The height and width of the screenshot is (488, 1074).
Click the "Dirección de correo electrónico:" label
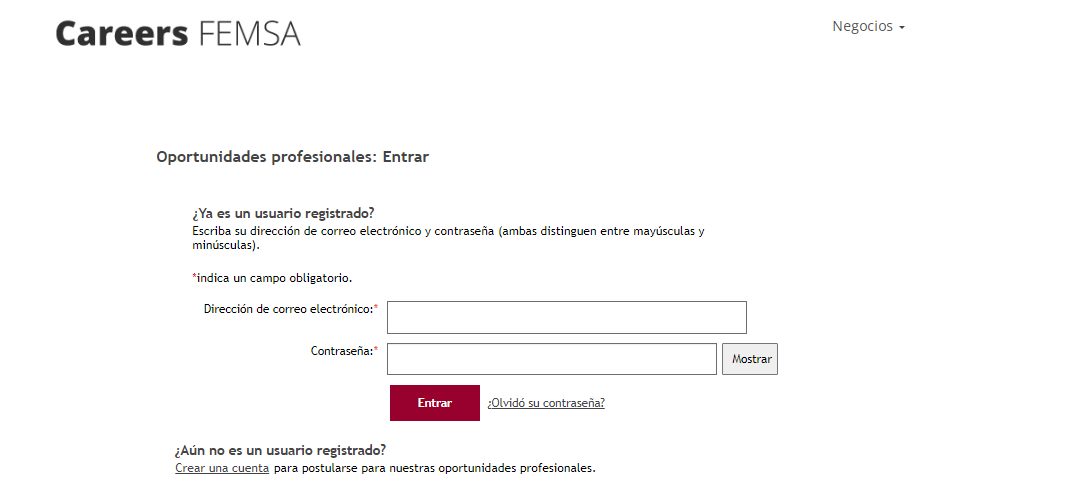click(288, 309)
